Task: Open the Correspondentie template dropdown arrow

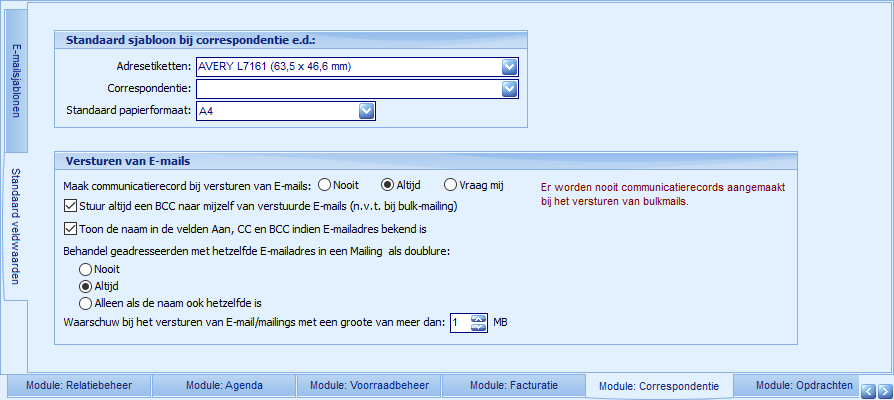Action: click(x=509, y=89)
